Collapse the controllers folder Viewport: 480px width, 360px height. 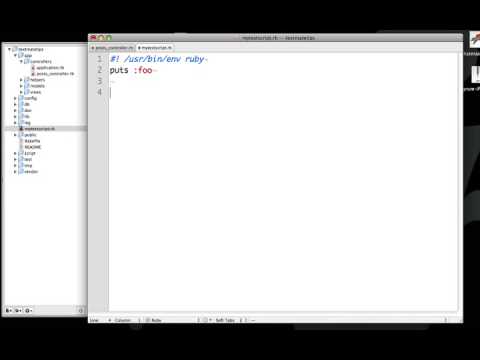21,62
